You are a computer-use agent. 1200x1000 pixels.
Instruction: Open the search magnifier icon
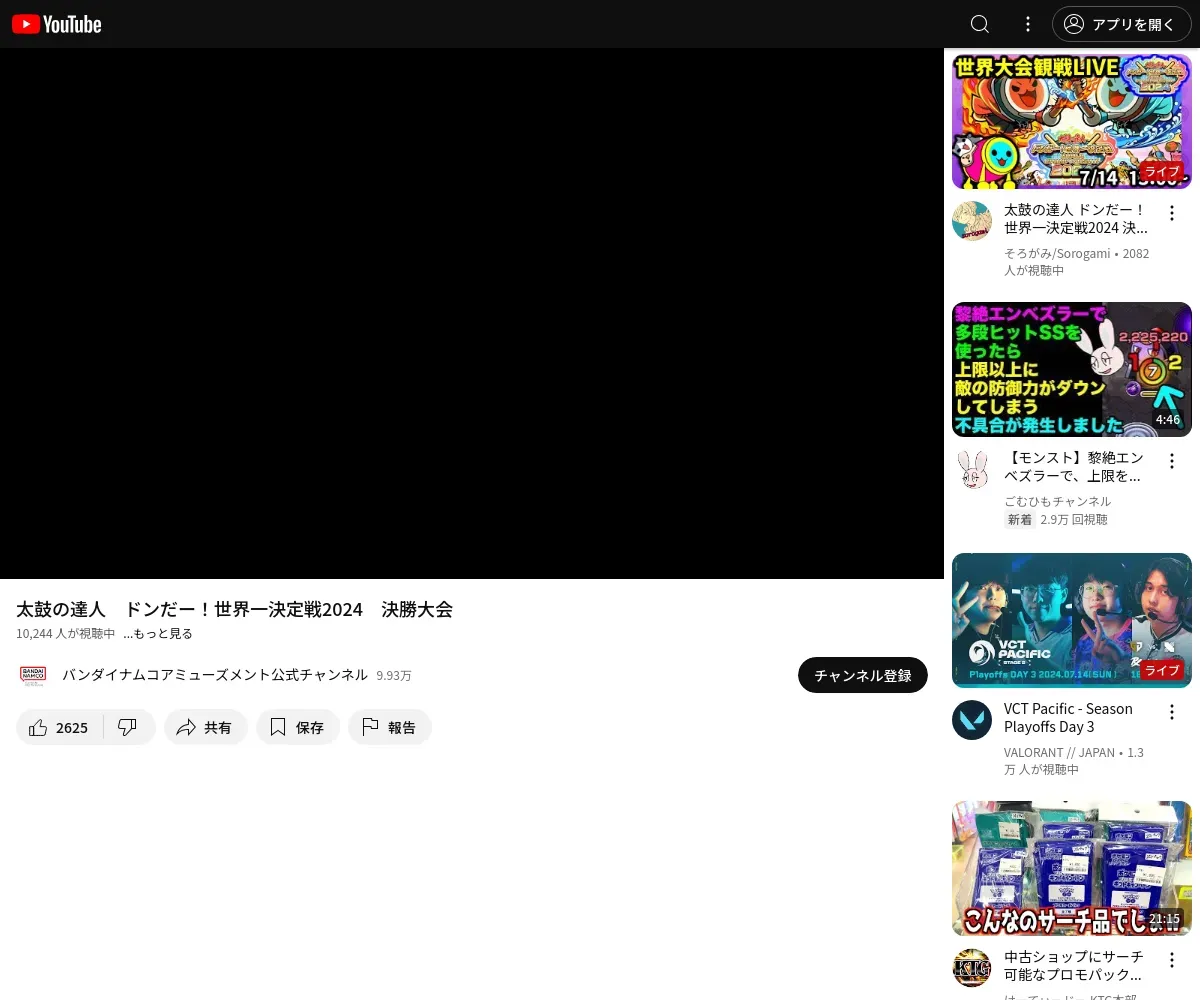(980, 24)
